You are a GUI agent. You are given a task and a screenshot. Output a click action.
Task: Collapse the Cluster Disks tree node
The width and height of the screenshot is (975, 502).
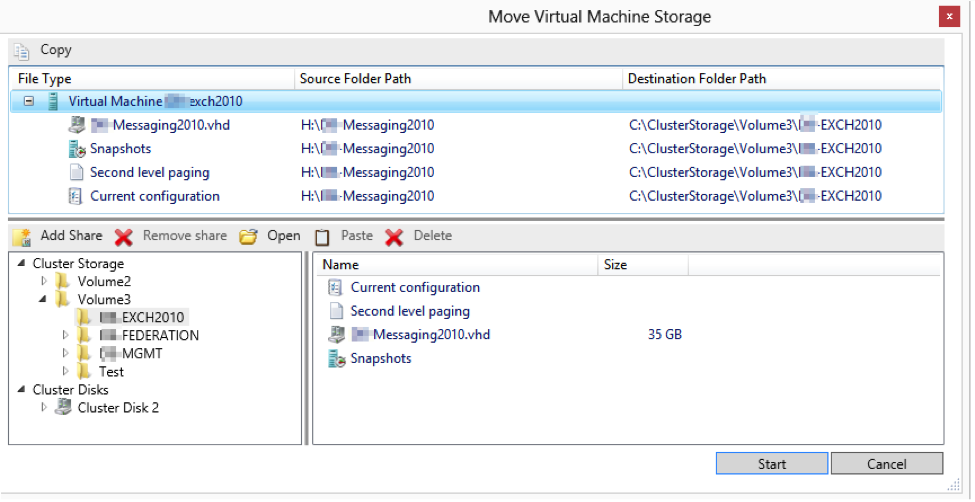21,389
